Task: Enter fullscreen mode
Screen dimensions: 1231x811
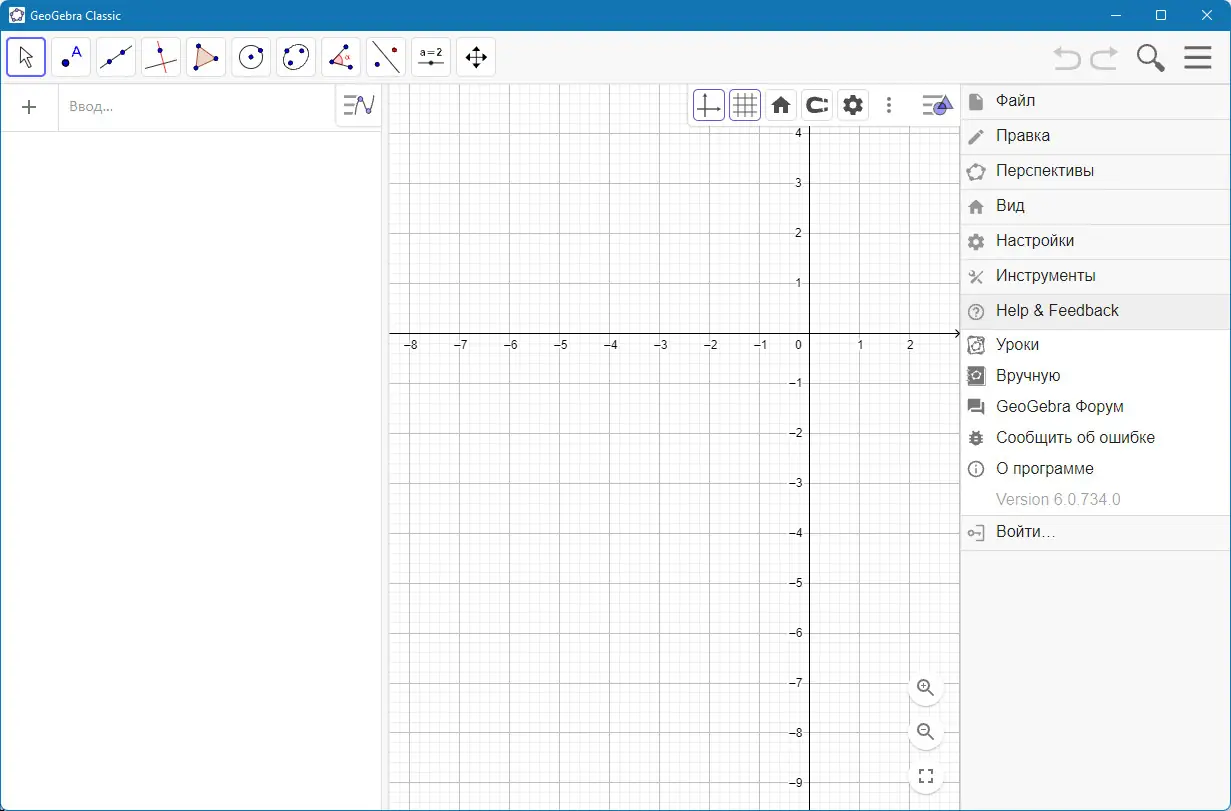Action: tap(926, 776)
